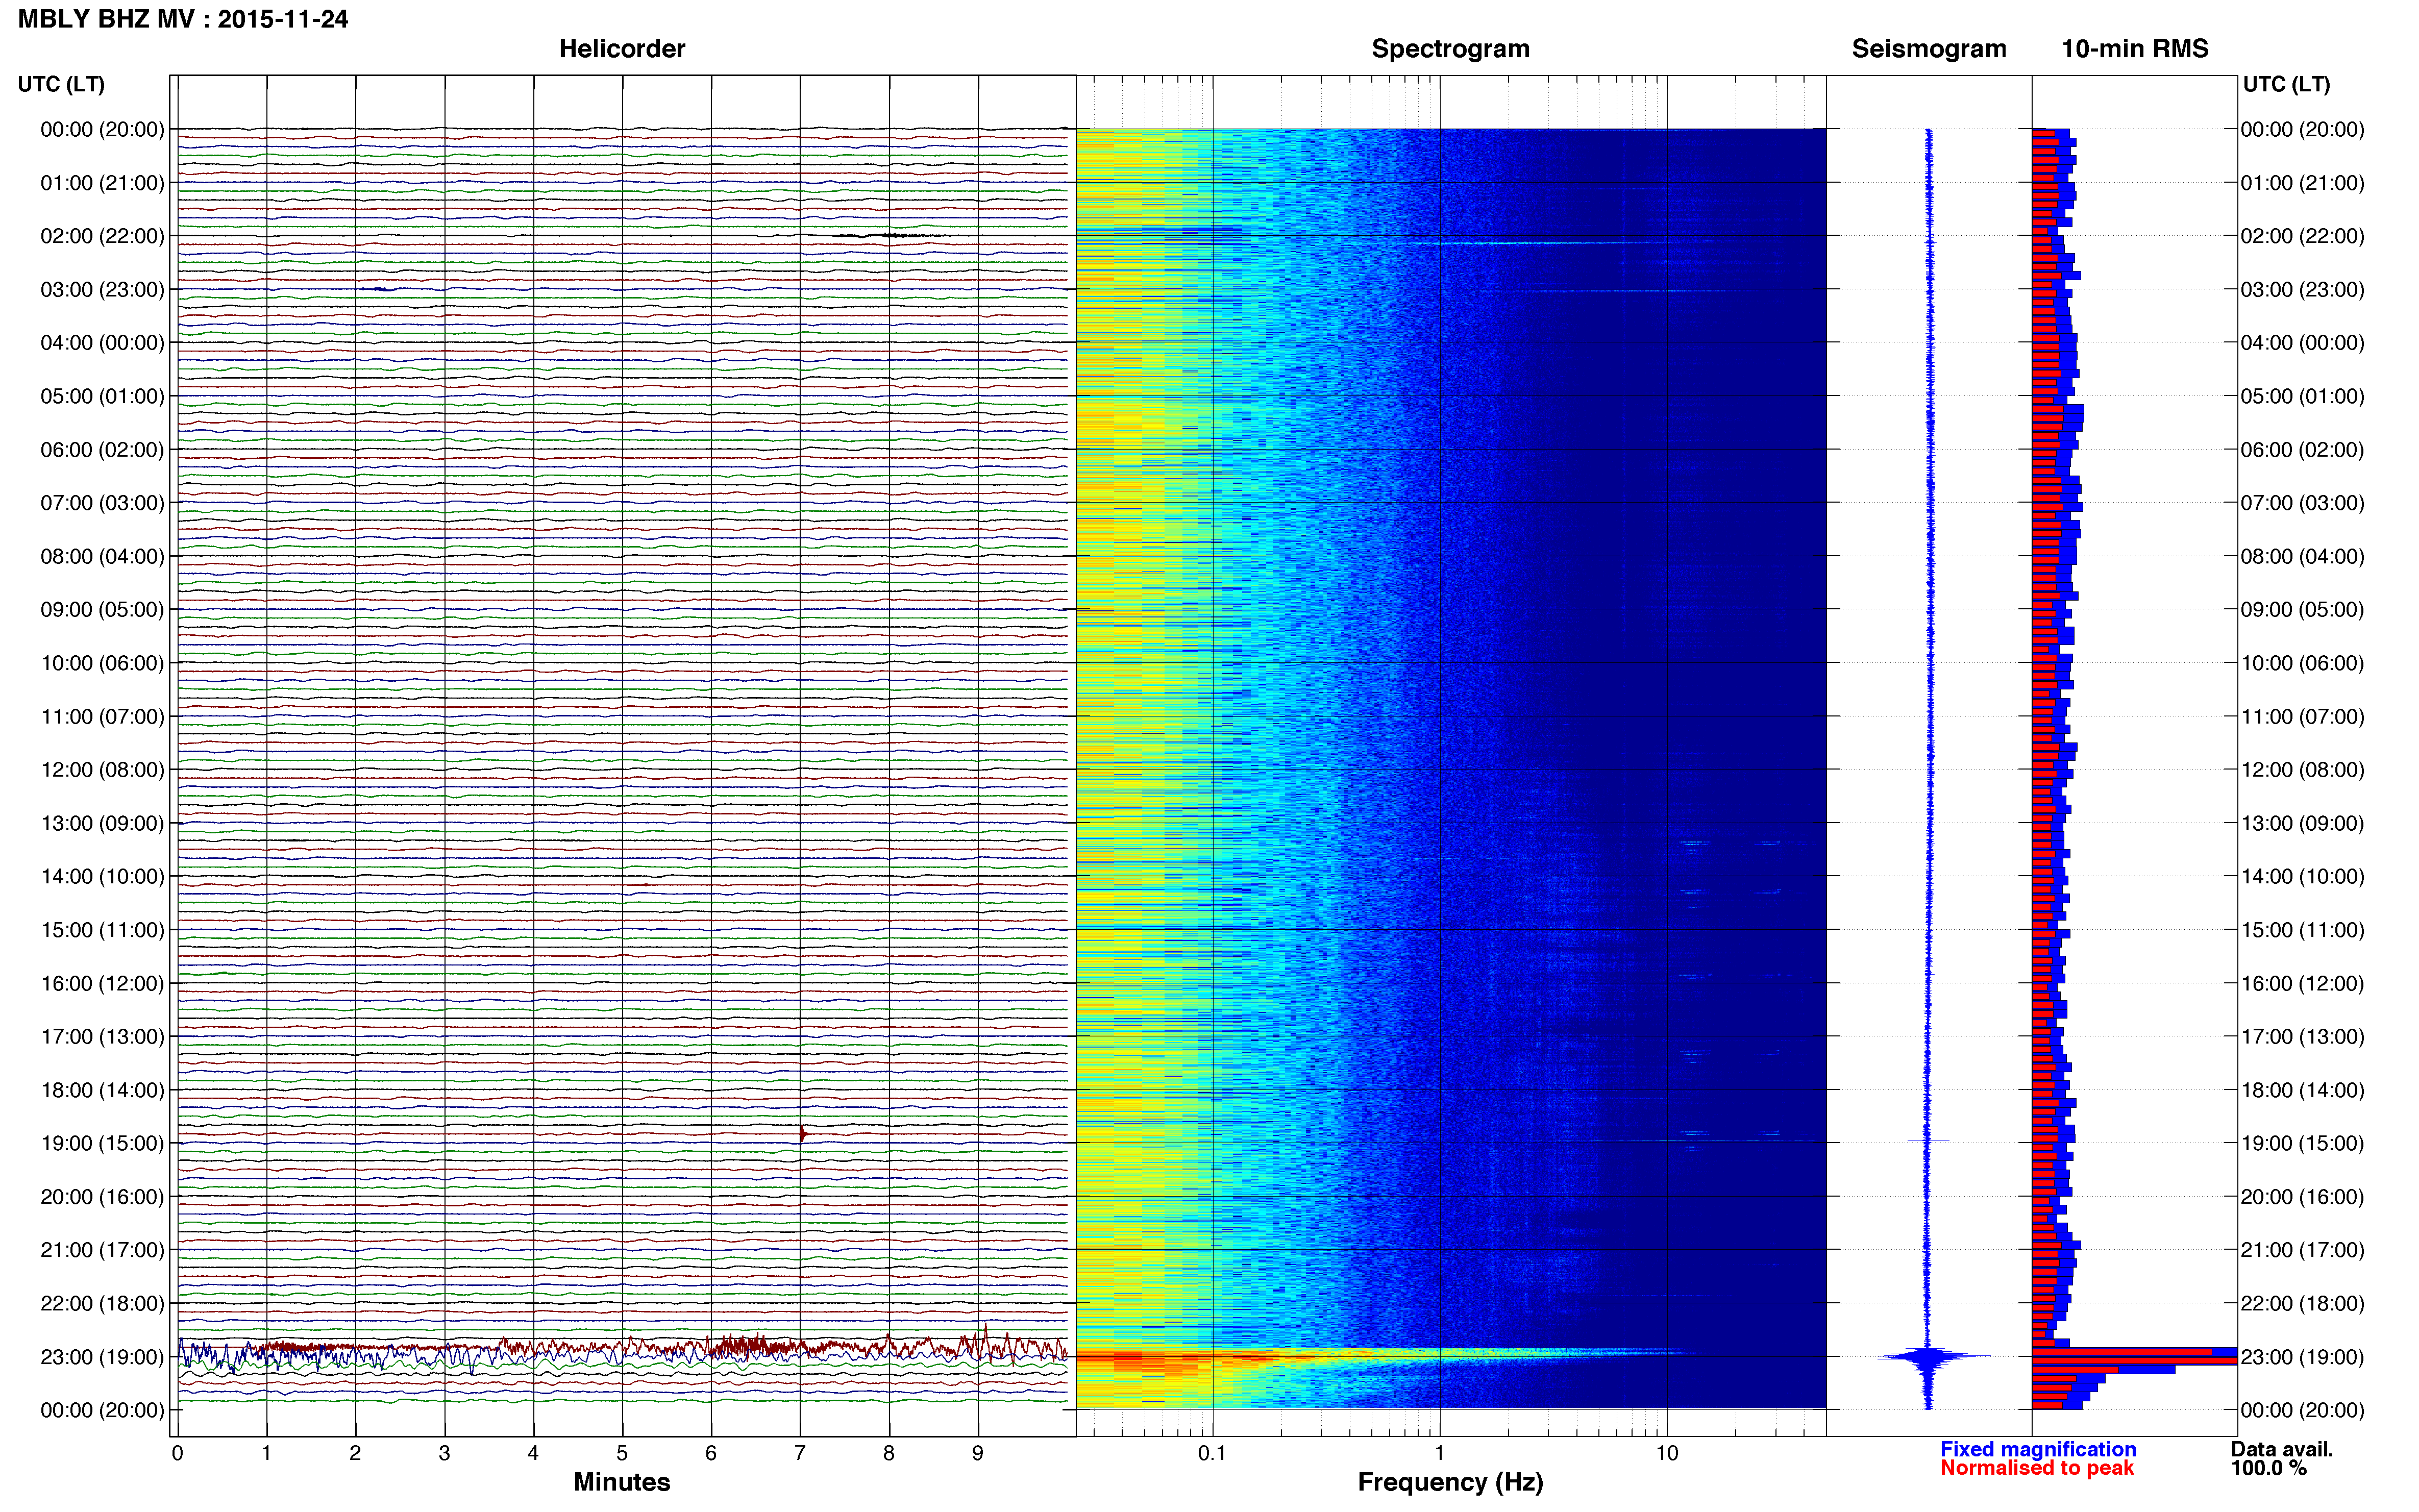Click the '10' frequency tick label

(x=1666, y=1453)
